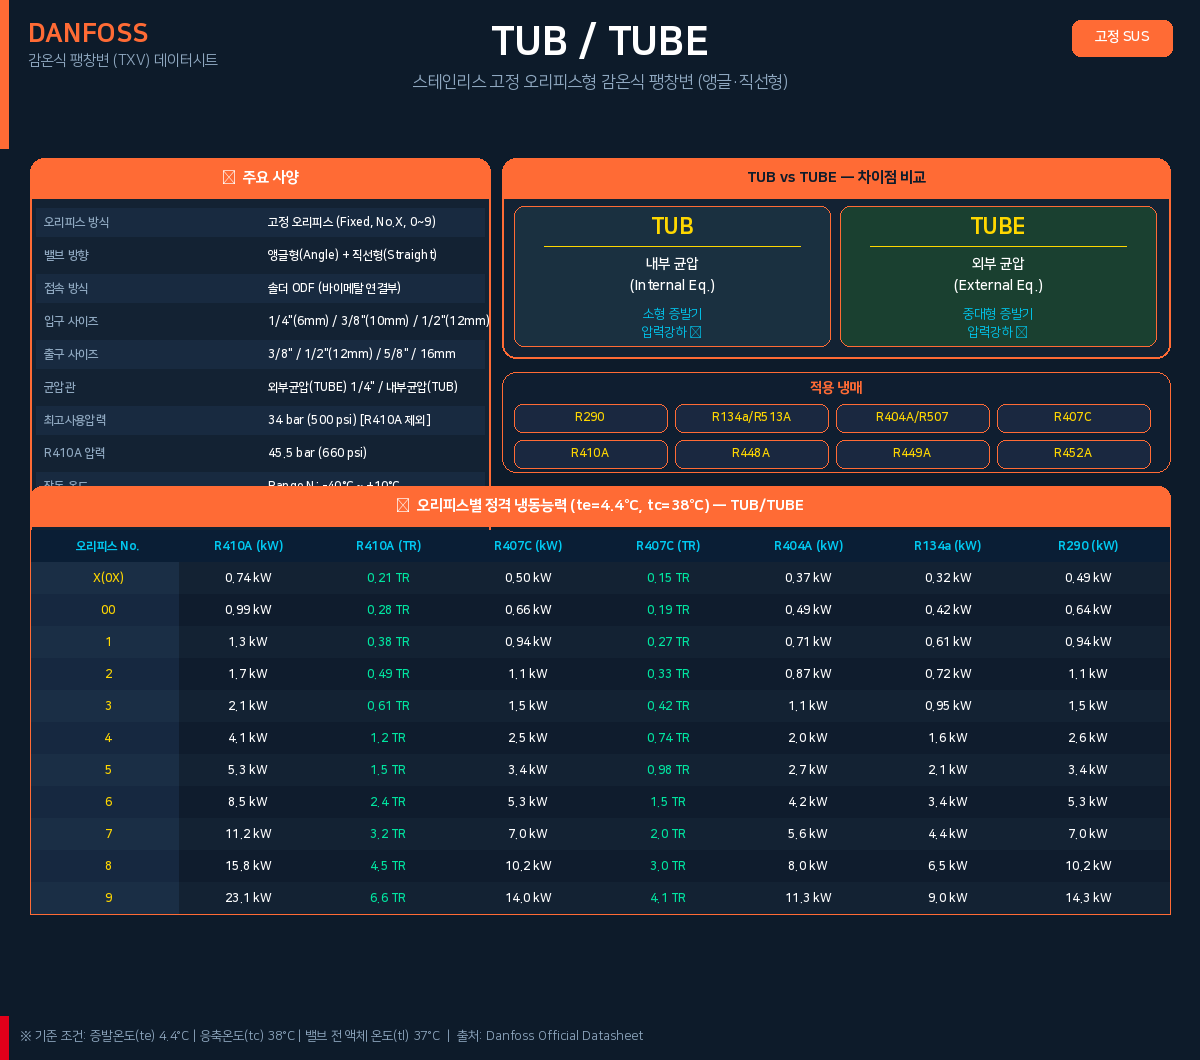The image size is (1200, 1060).
Task: Choose the R448A refrigerant chip
Action: (x=752, y=454)
